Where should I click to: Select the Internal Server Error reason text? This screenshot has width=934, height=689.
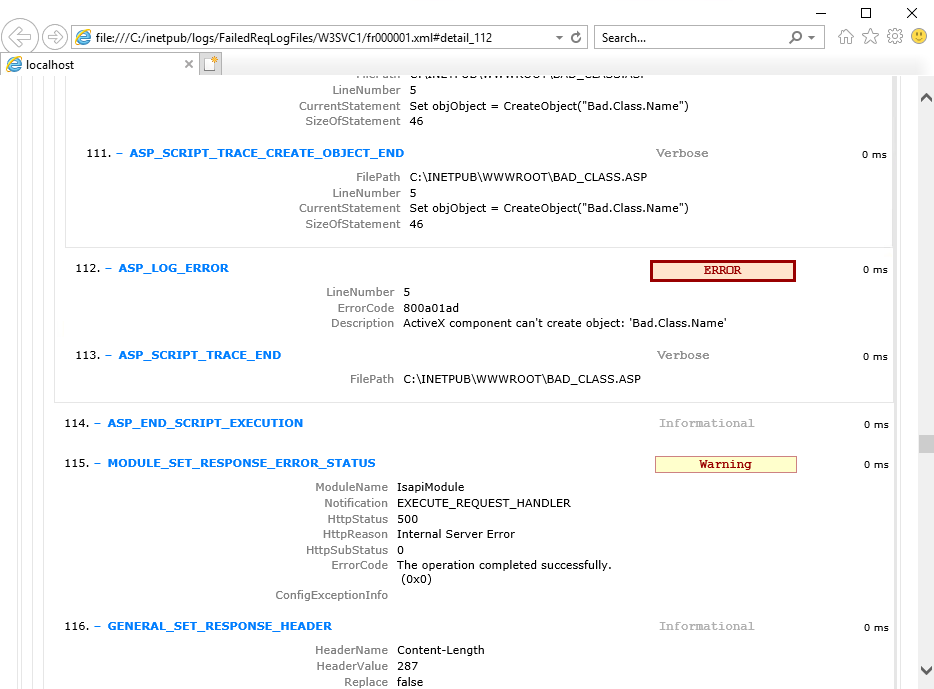tap(456, 534)
